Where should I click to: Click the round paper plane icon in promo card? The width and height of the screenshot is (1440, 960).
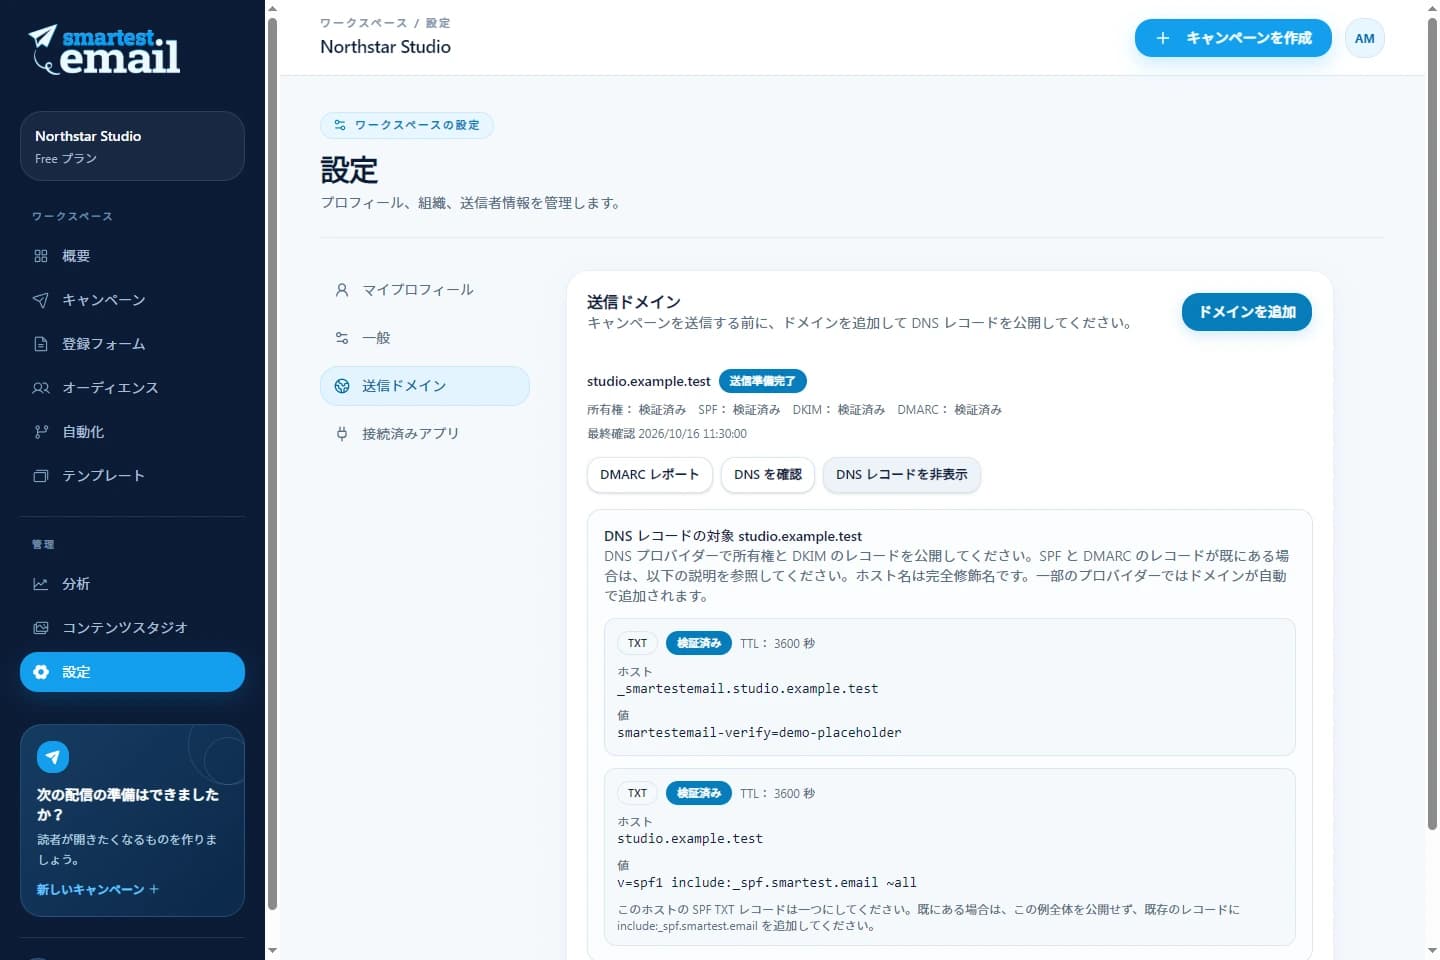tap(53, 757)
